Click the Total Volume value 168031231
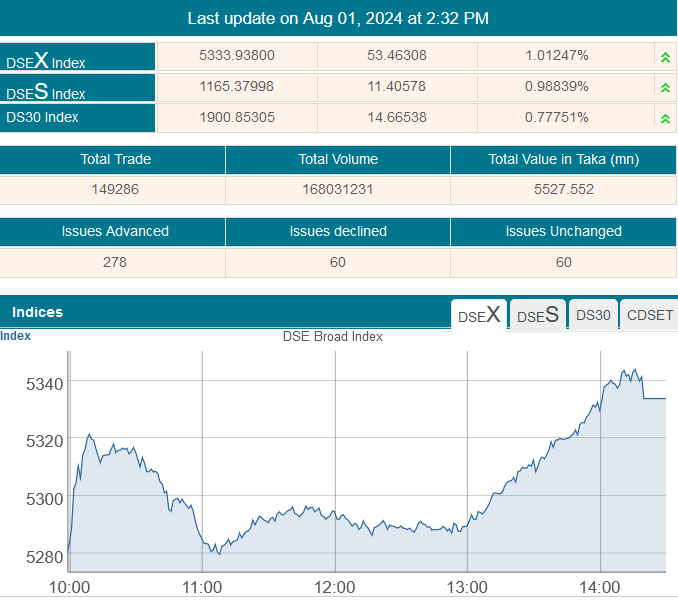The image size is (678, 600). pos(337,189)
